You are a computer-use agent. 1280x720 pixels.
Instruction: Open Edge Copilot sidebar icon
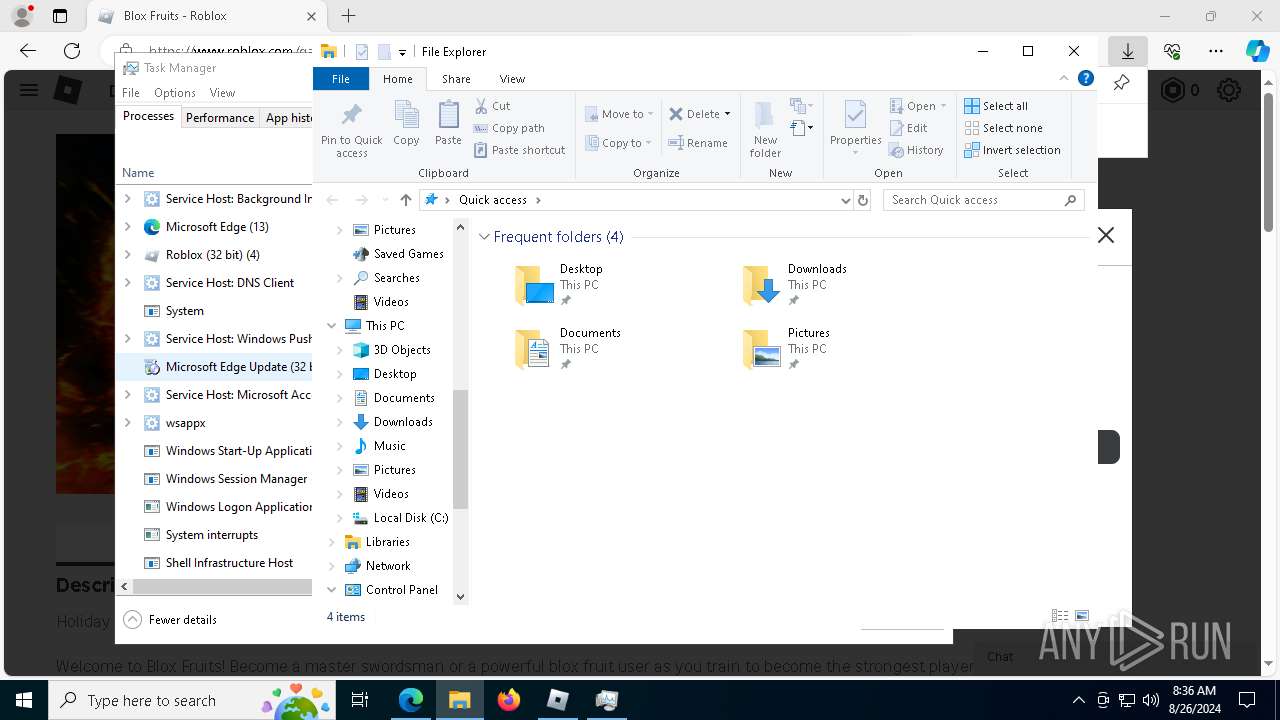[x=1257, y=51]
